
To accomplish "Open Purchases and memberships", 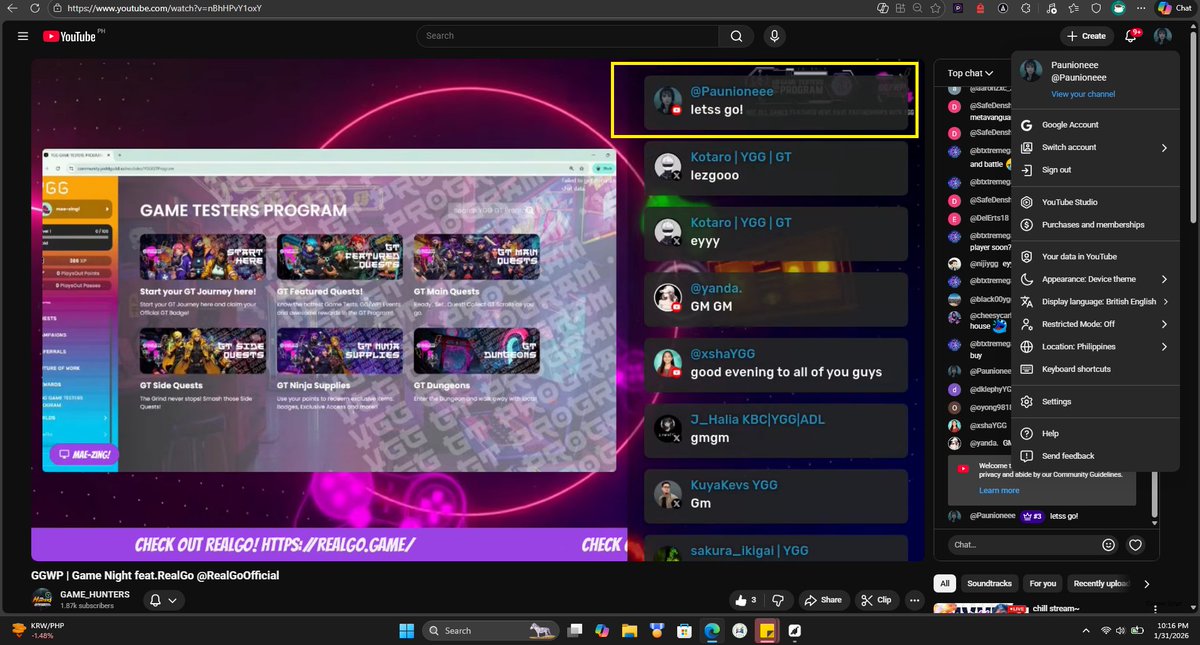I will [x=1093, y=225].
